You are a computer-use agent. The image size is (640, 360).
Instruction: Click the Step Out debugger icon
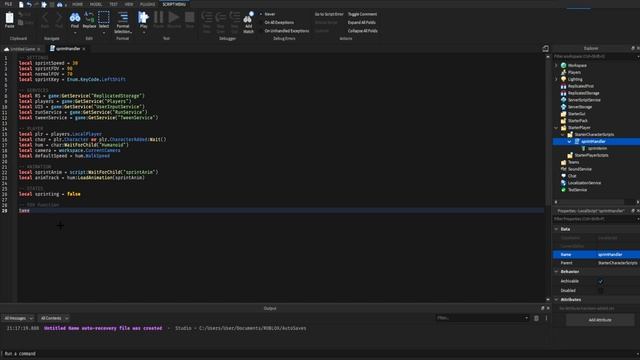tap(234, 17)
